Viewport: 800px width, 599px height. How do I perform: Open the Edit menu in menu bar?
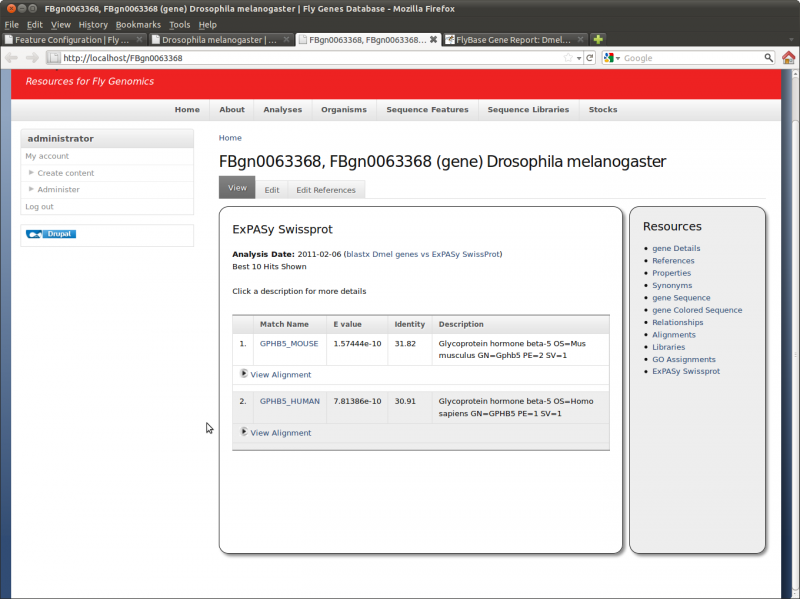click(x=35, y=24)
